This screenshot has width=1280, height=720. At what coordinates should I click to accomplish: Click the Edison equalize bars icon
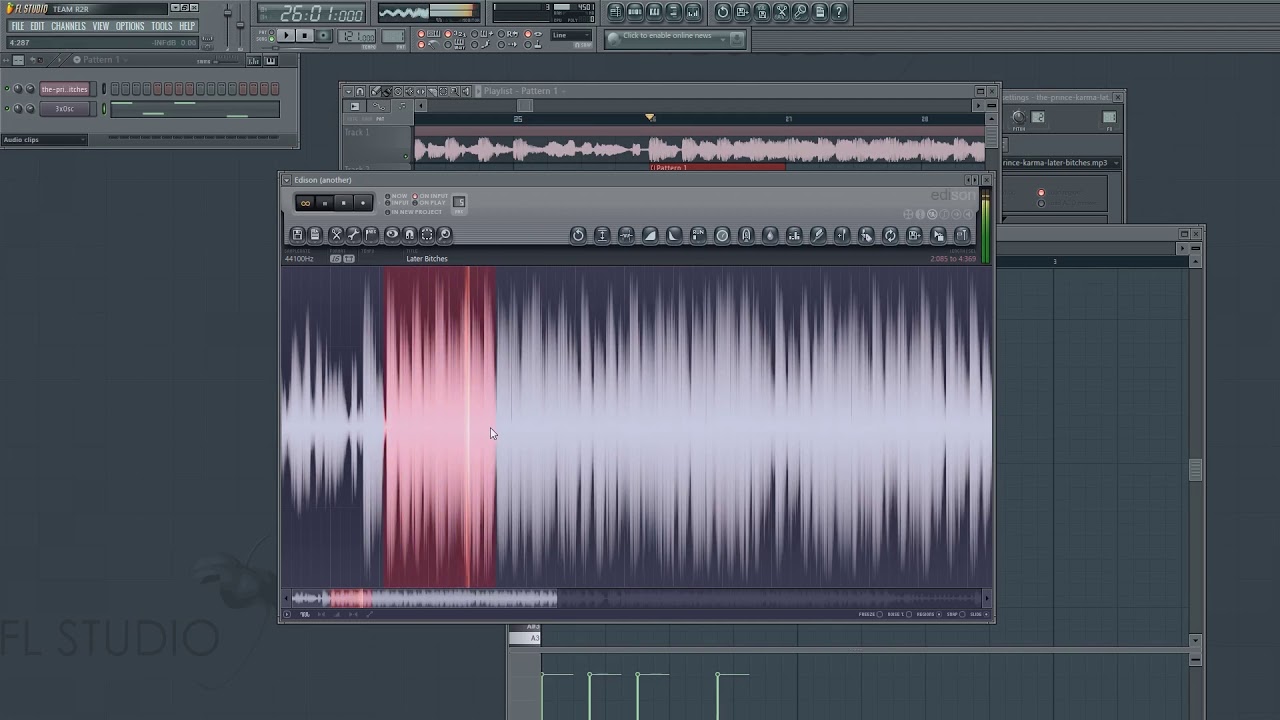pyautogui.click(x=794, y=235)
